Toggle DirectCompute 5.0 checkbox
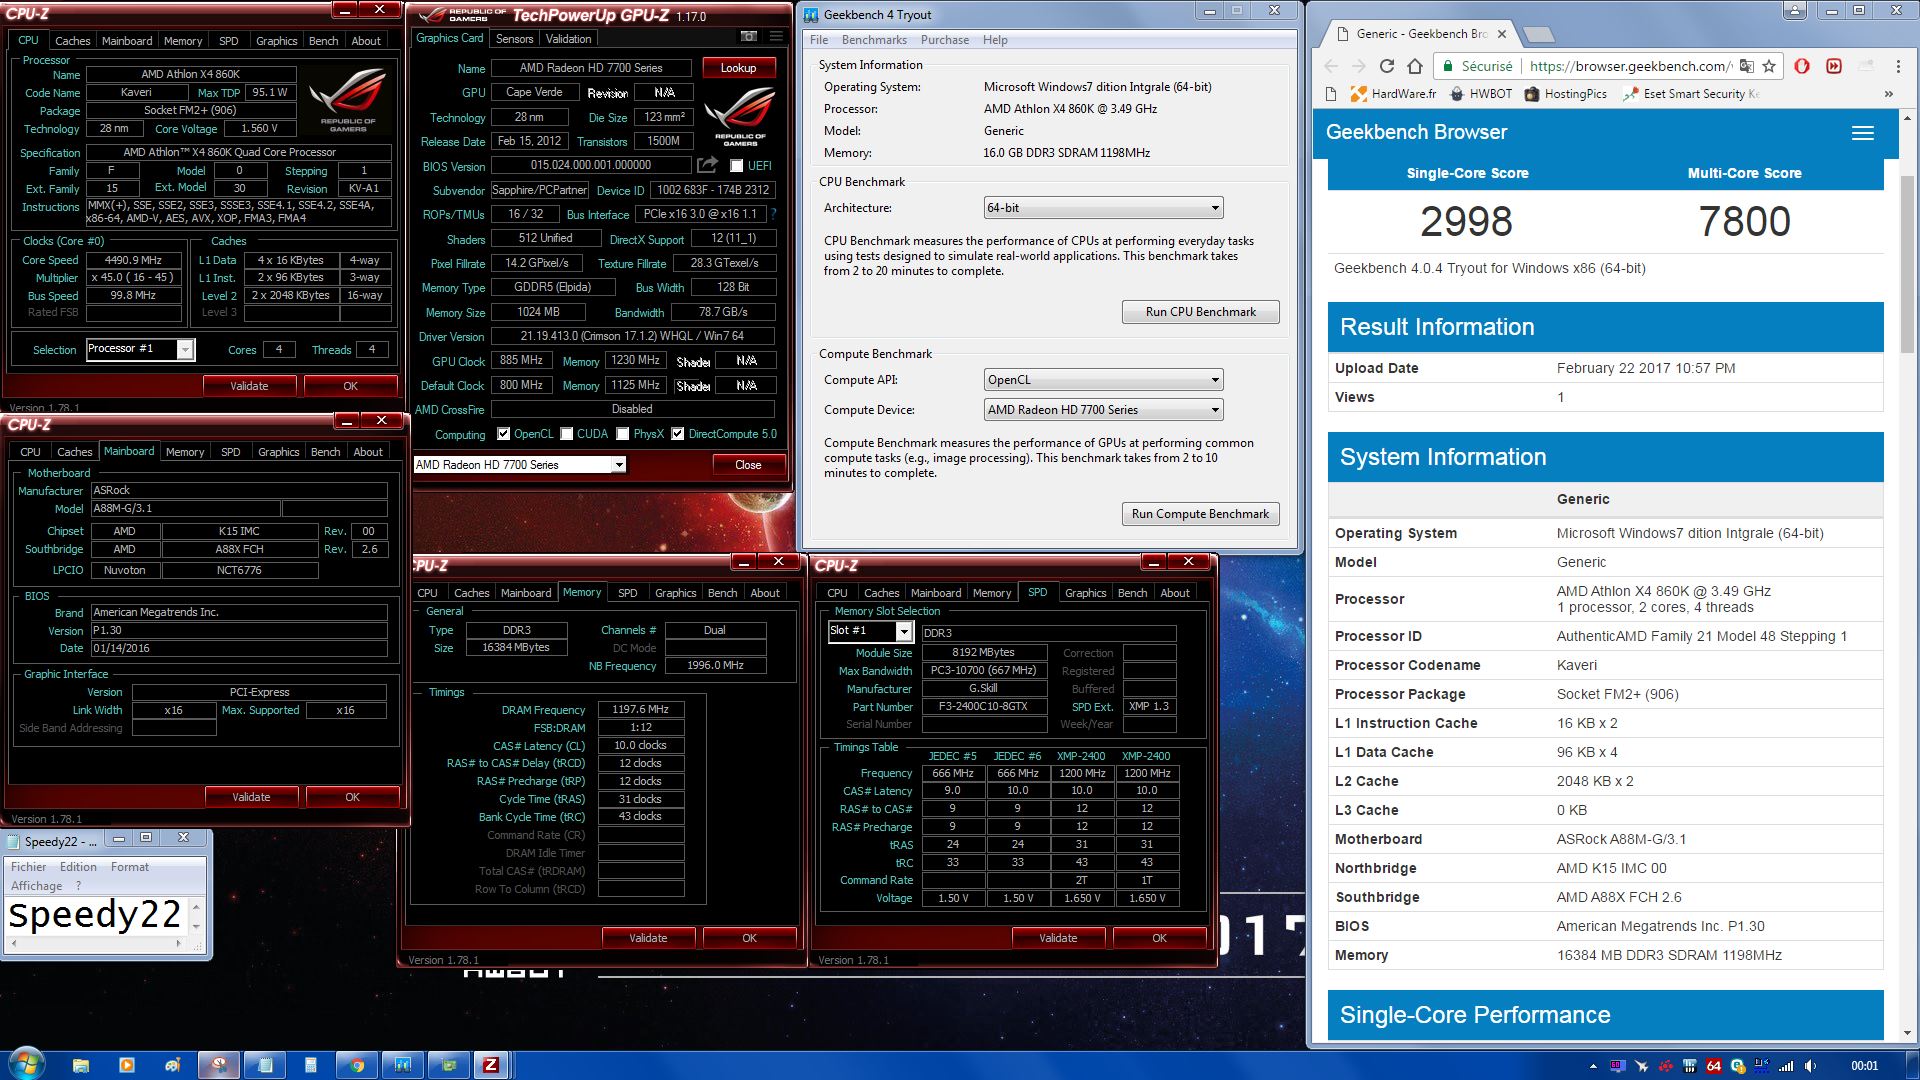1920x1080 pixels. click(x=678, y=434)
